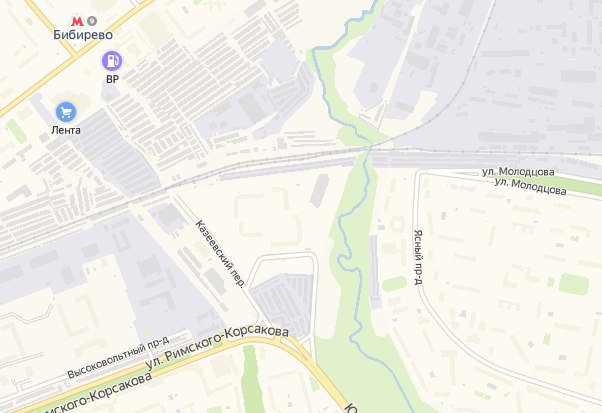The image size is (602, 413).
Task: Click the upper ул. Римского-Корсакова label
Action: (217, 348)
